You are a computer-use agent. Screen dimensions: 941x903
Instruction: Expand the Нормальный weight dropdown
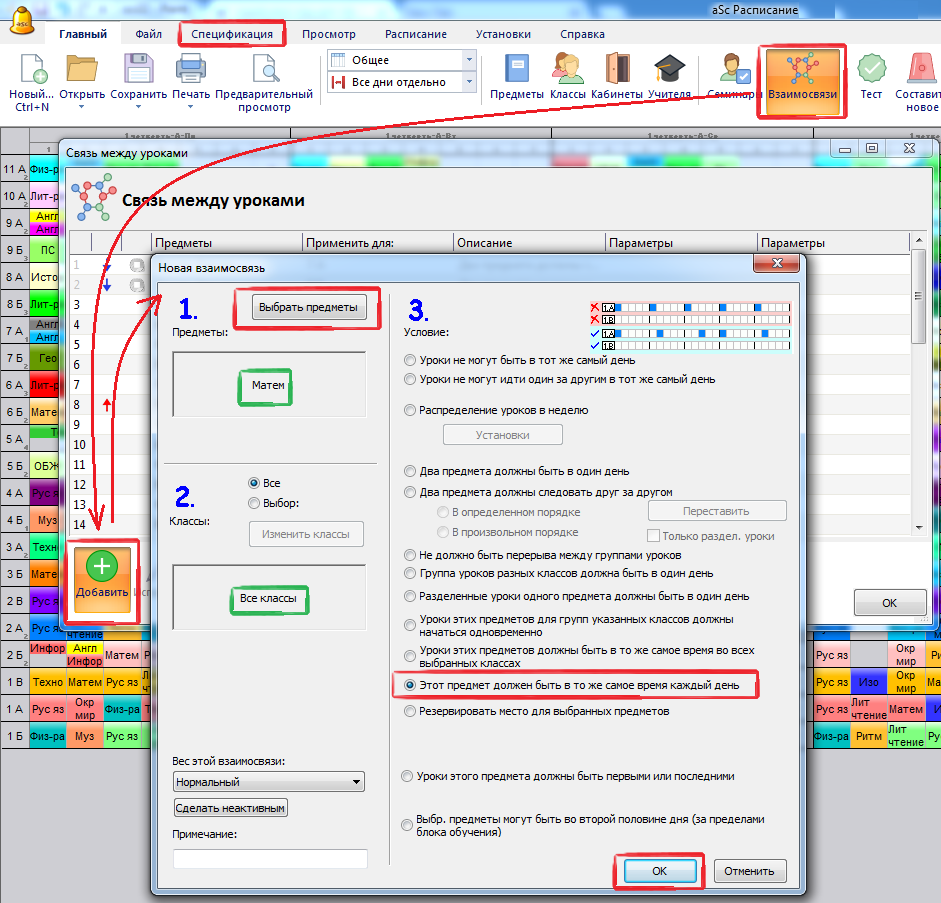pyautogui.click(x=268, y=782)
